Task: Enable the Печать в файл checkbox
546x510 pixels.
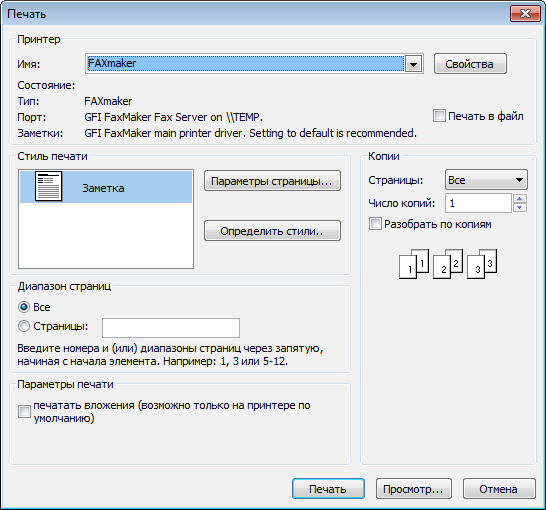Action: coord(439,116)
